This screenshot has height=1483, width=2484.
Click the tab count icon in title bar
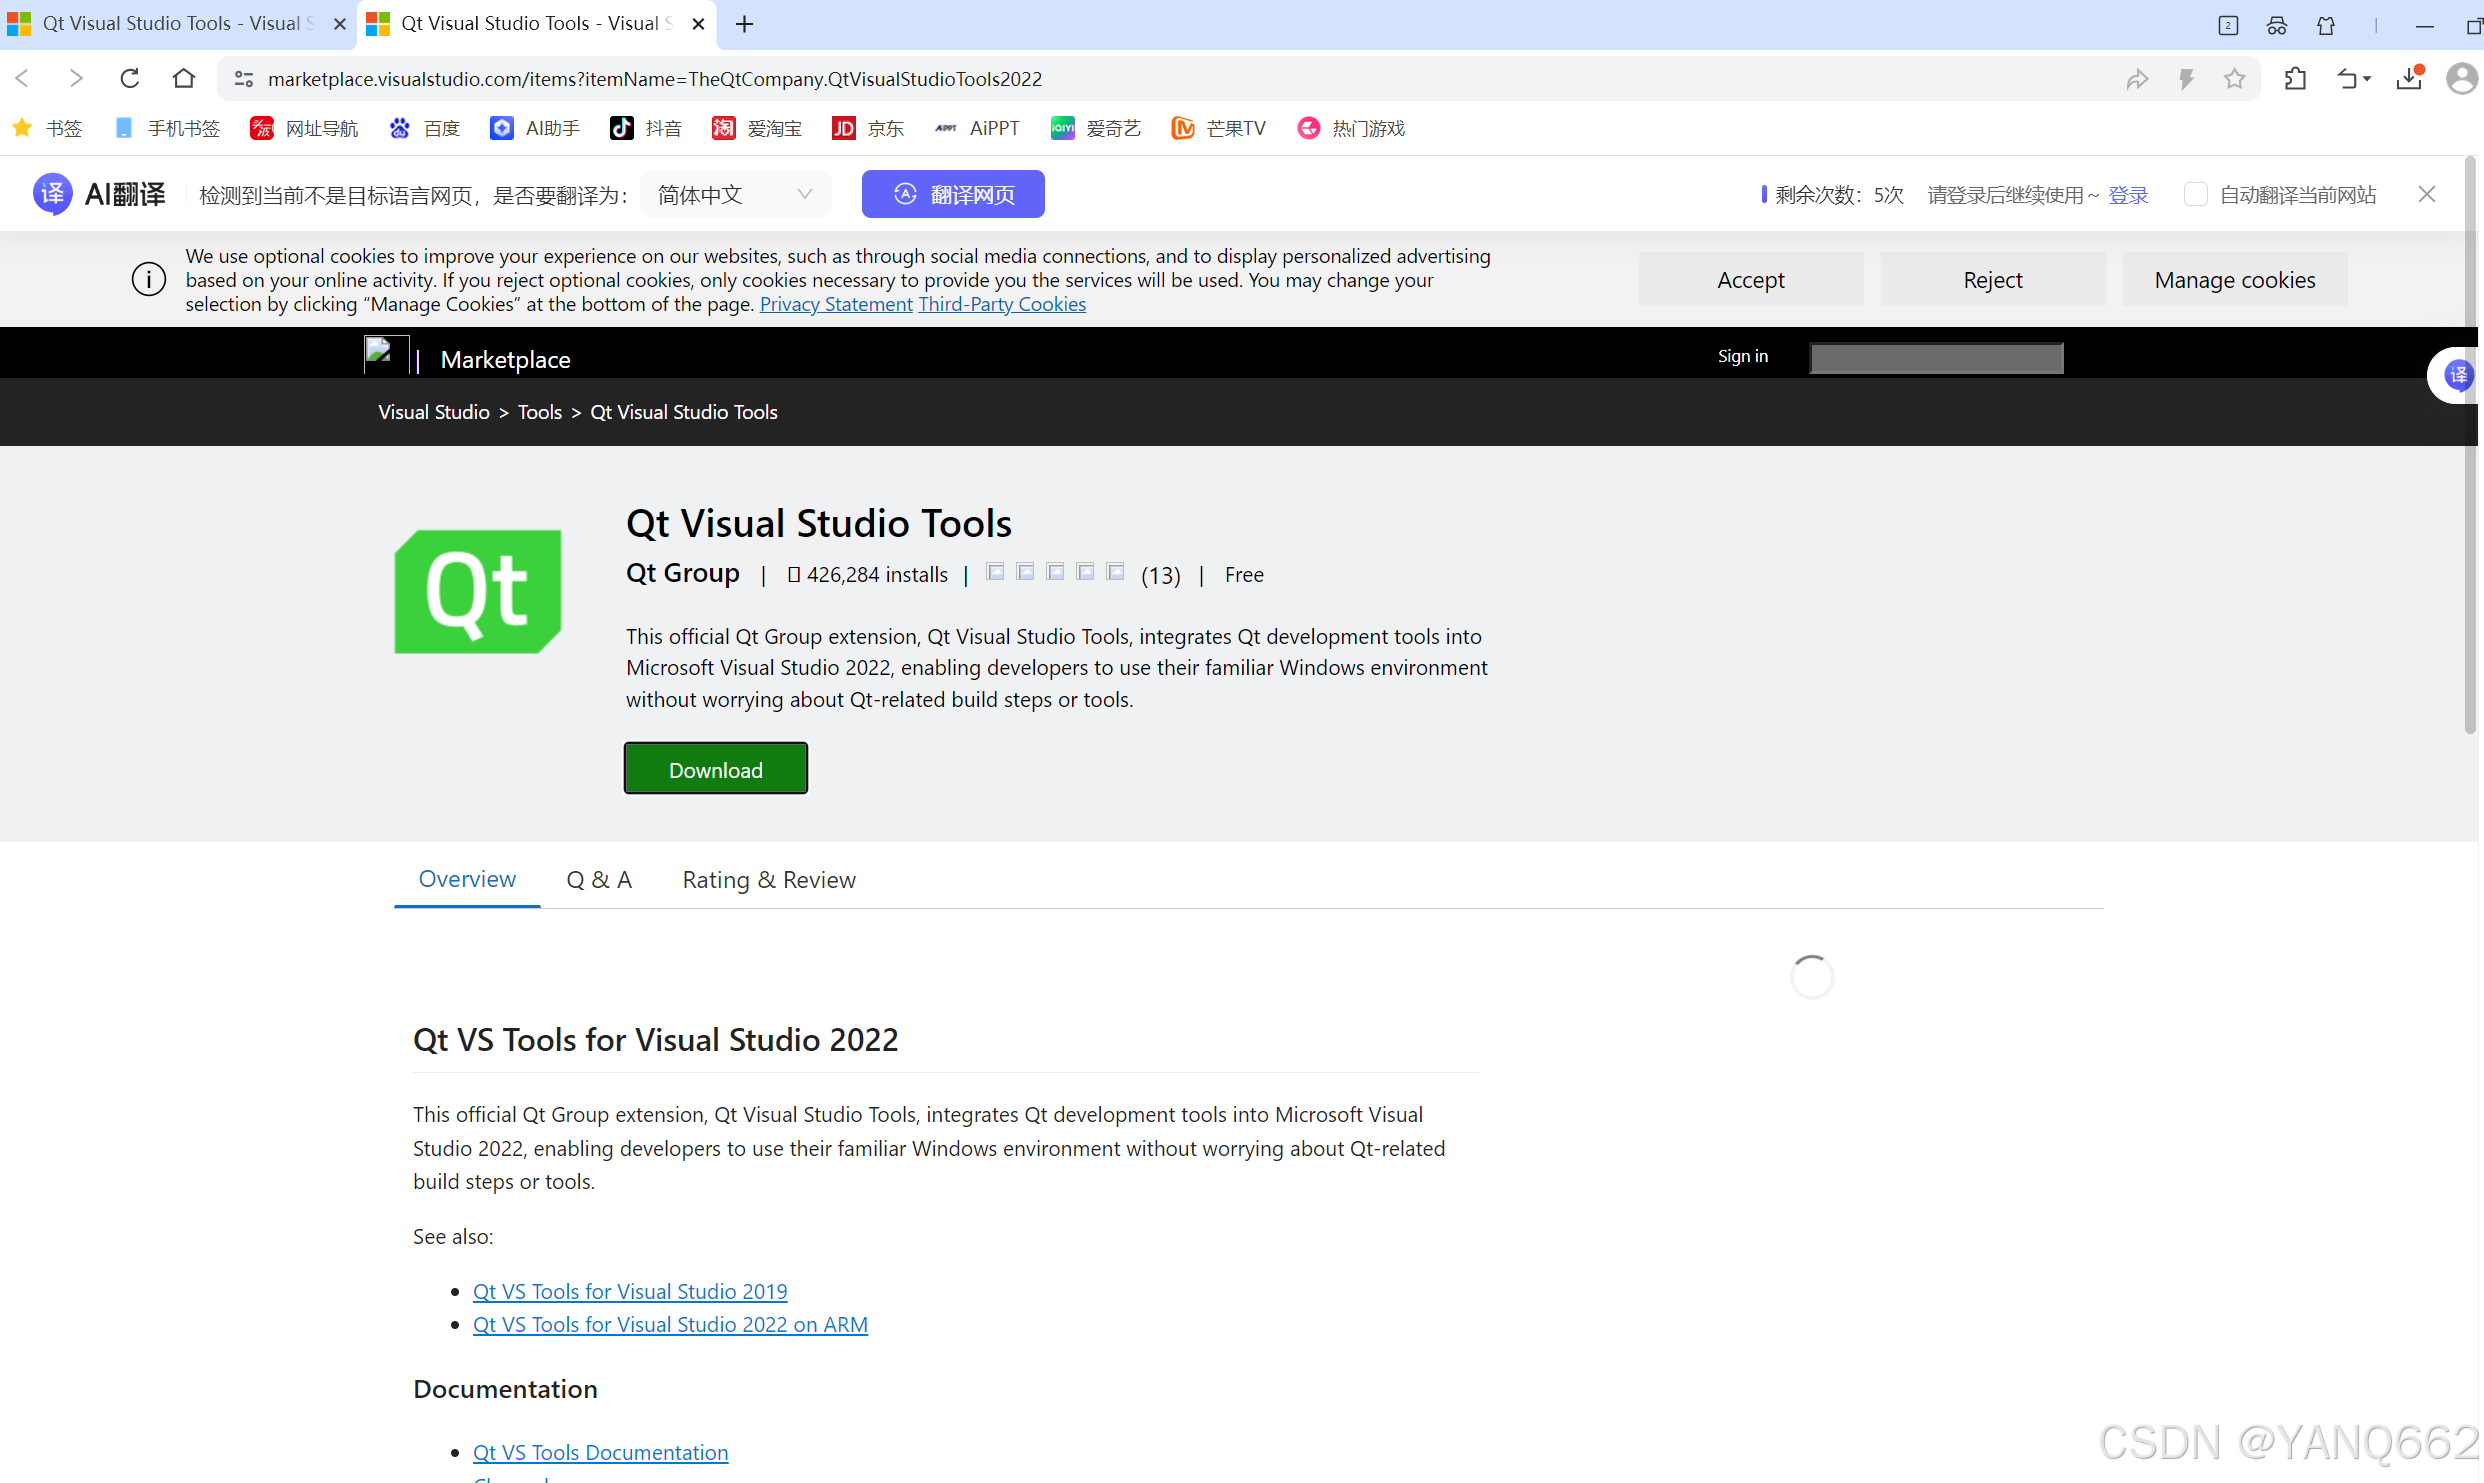[2228, 25]
